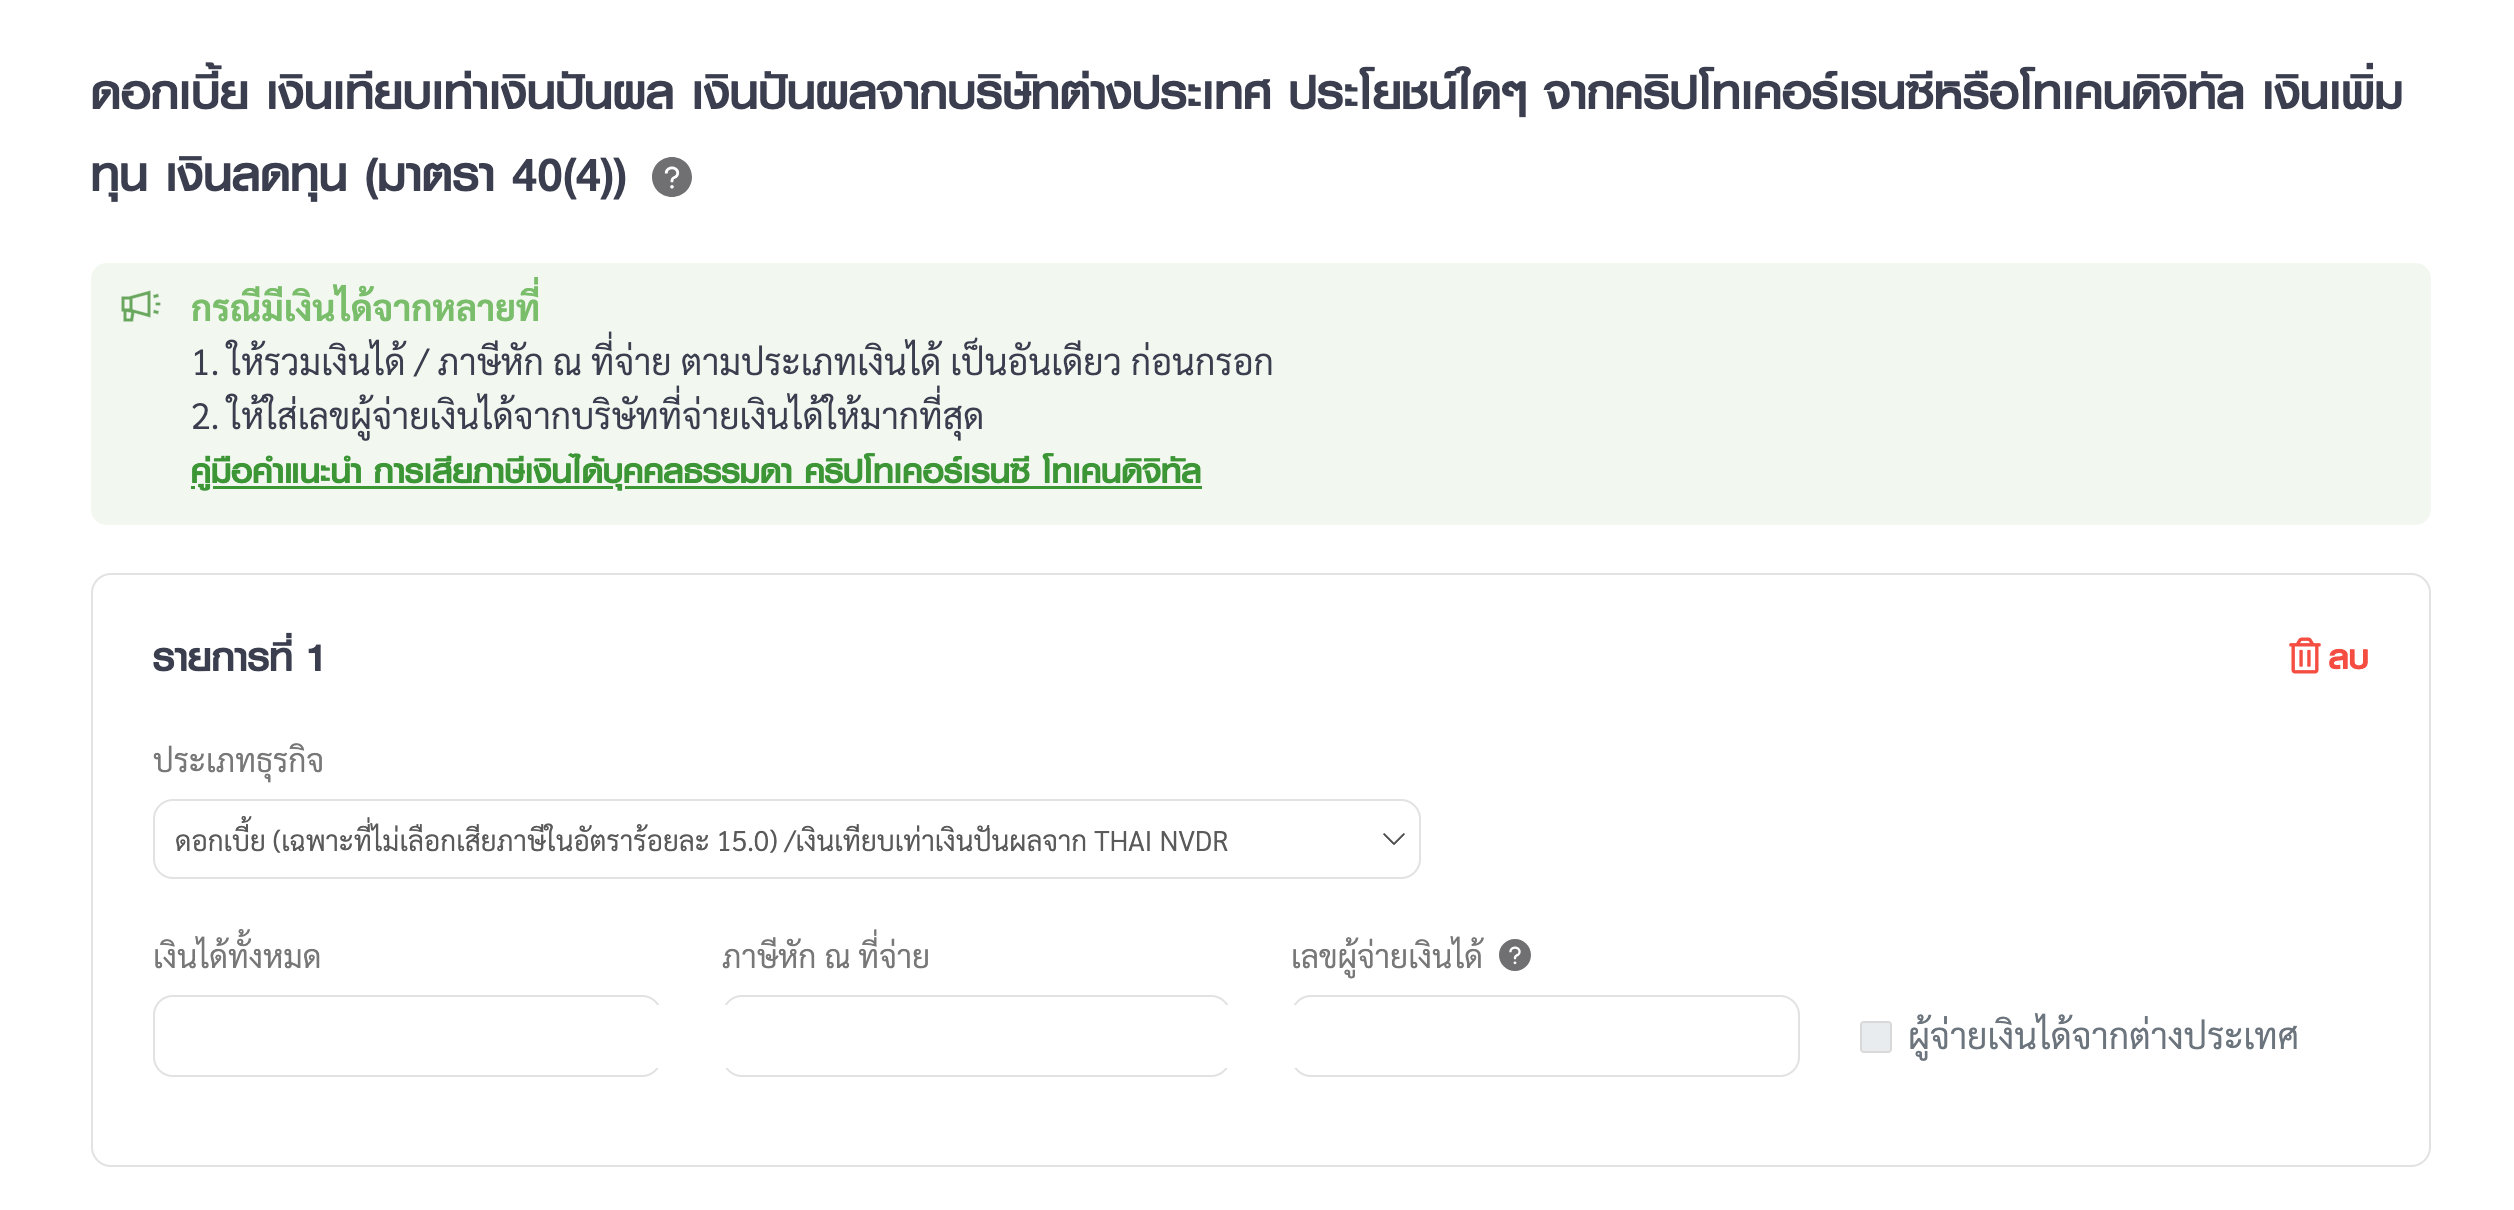Open help icon beside มาตรา 40(4) heading
The image size is (2514, 1210).
click(x=671, y=178)
